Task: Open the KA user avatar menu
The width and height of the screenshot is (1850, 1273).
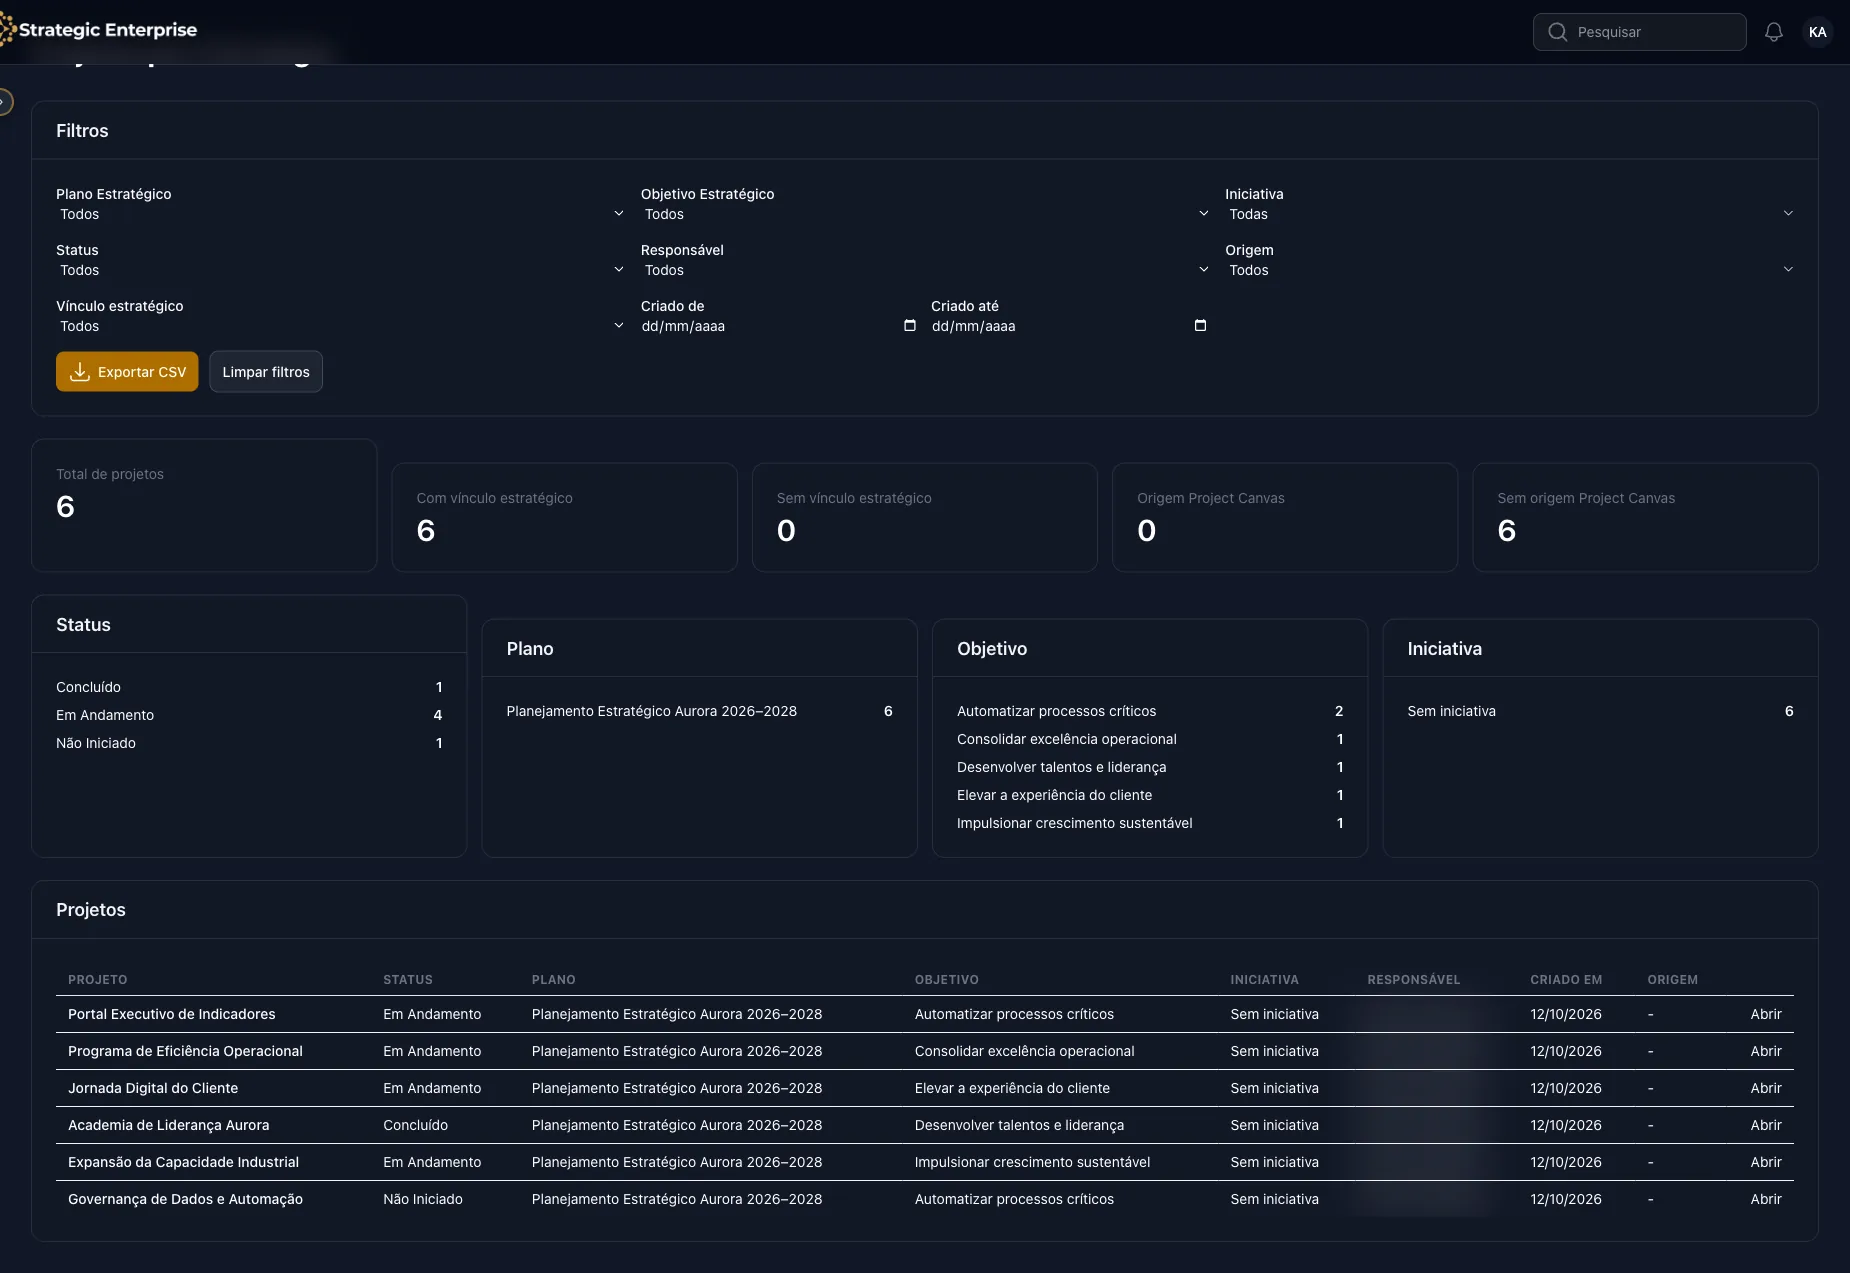Action: [1817, 32]
